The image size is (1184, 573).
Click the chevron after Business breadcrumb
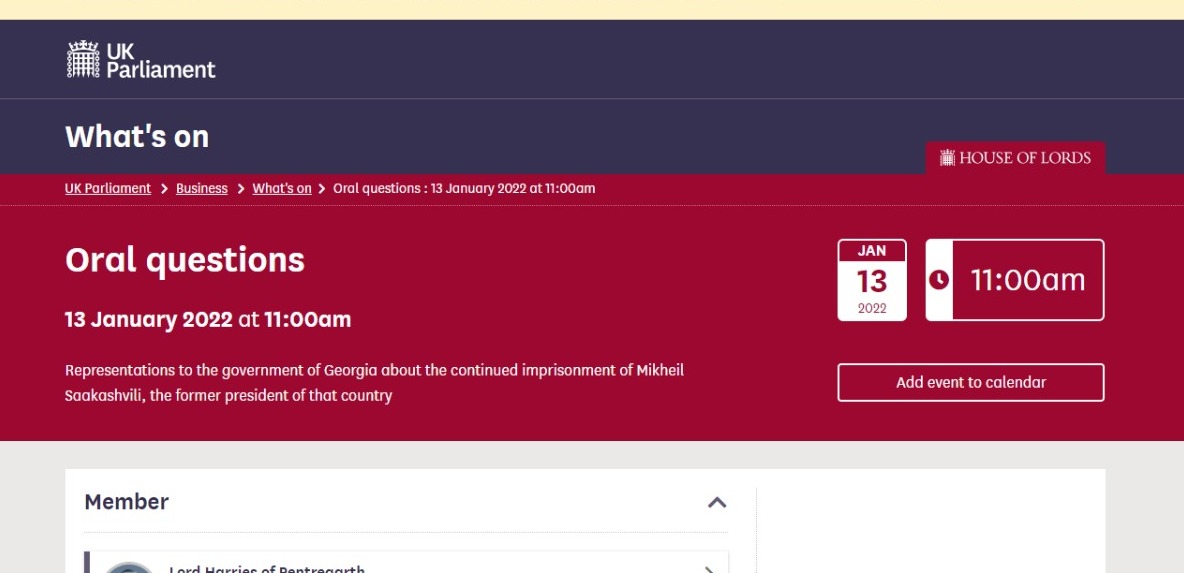point(241,189)
